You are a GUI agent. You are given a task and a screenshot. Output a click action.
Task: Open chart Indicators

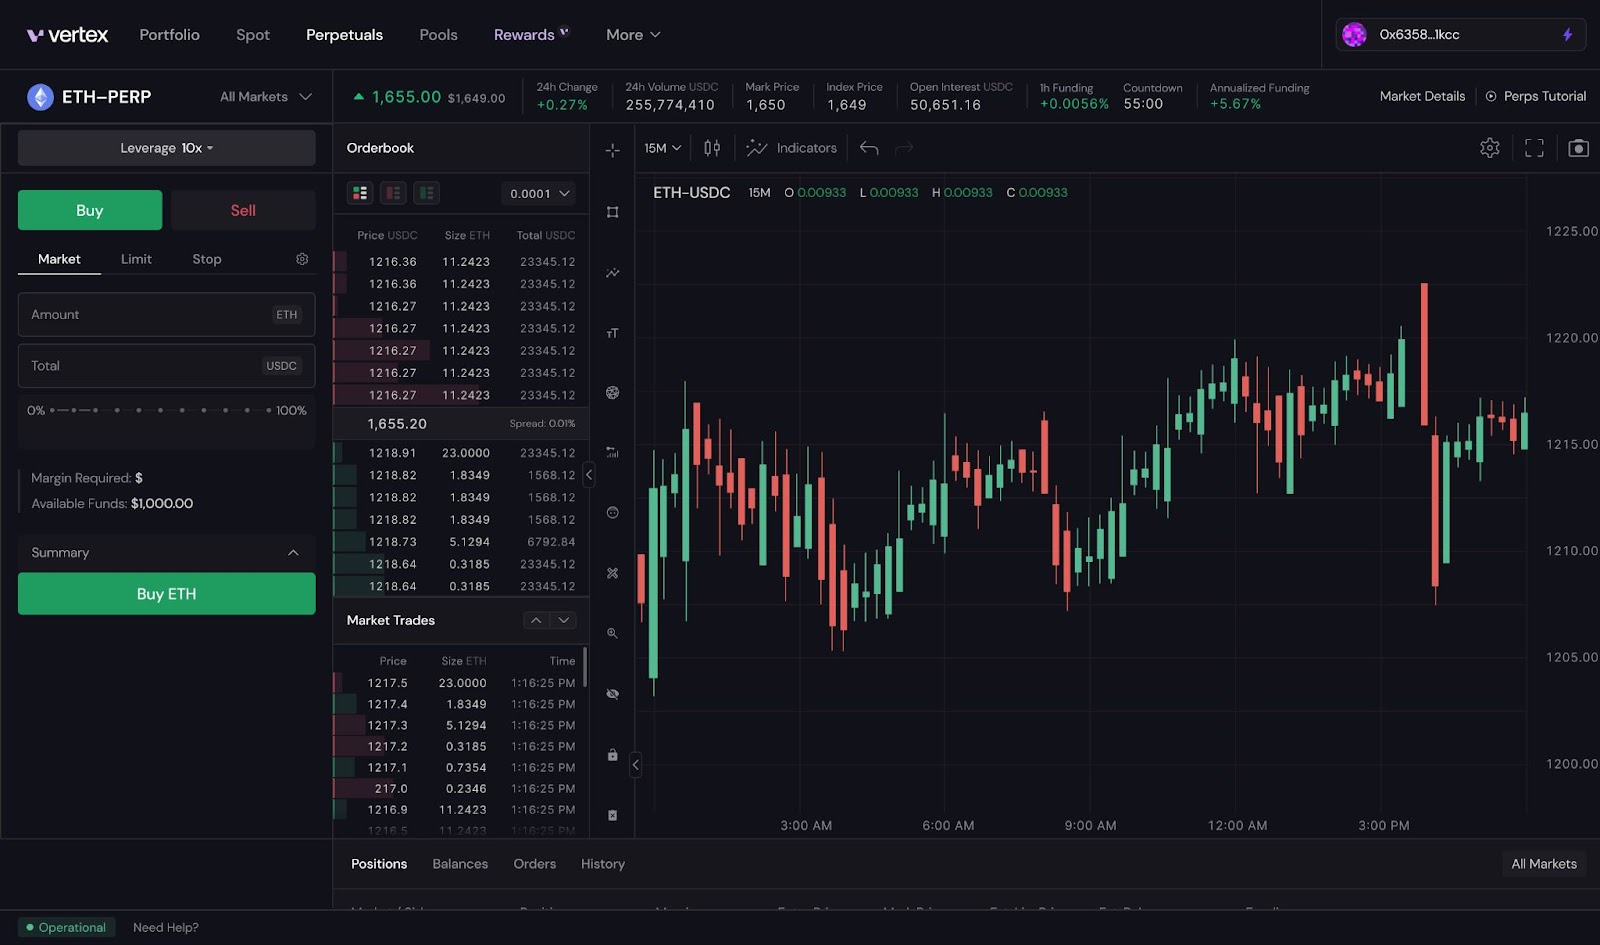point(792,148)
